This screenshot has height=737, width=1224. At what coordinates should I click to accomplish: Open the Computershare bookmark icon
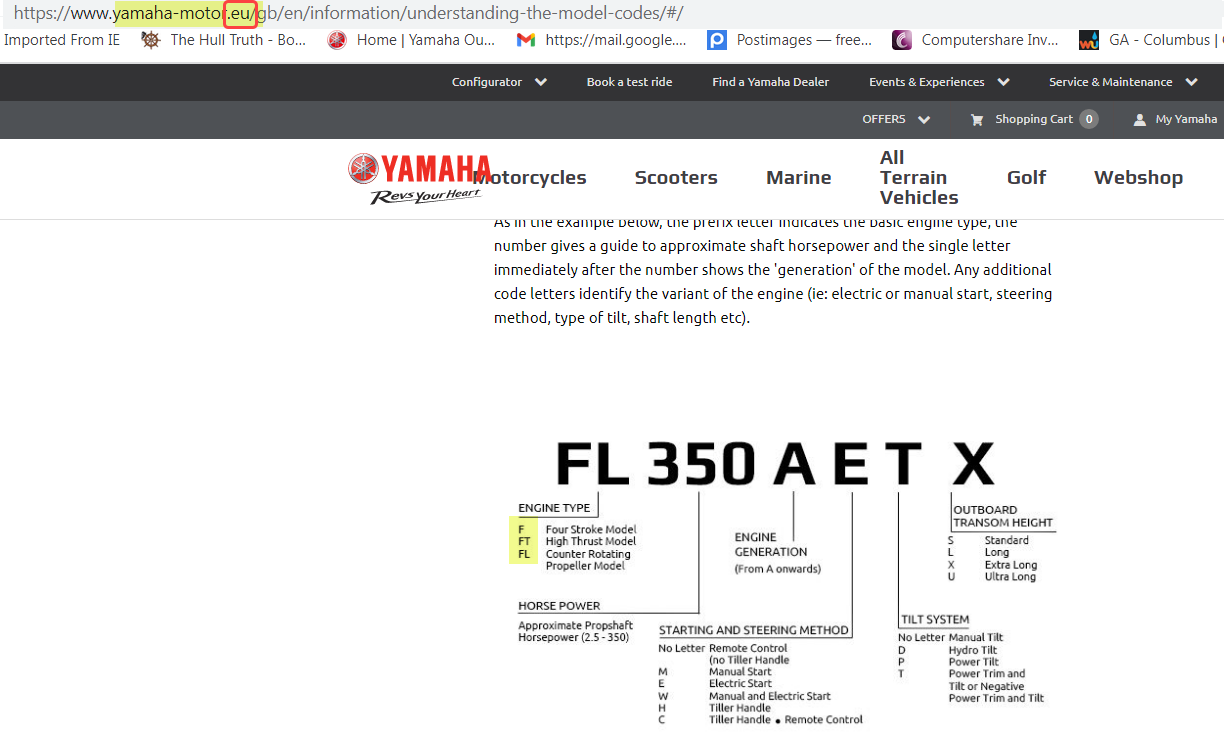point(902,40)
